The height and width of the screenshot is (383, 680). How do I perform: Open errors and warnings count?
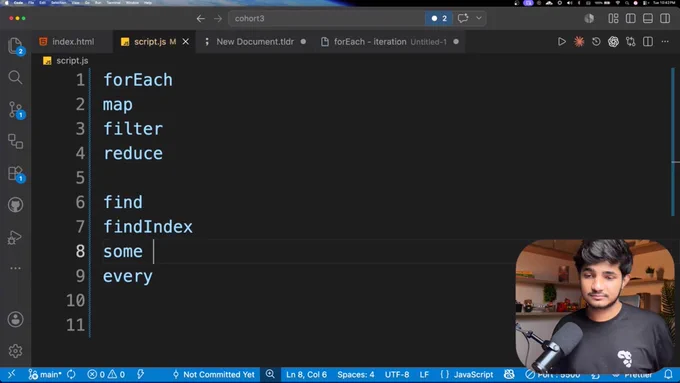[106, 374]
